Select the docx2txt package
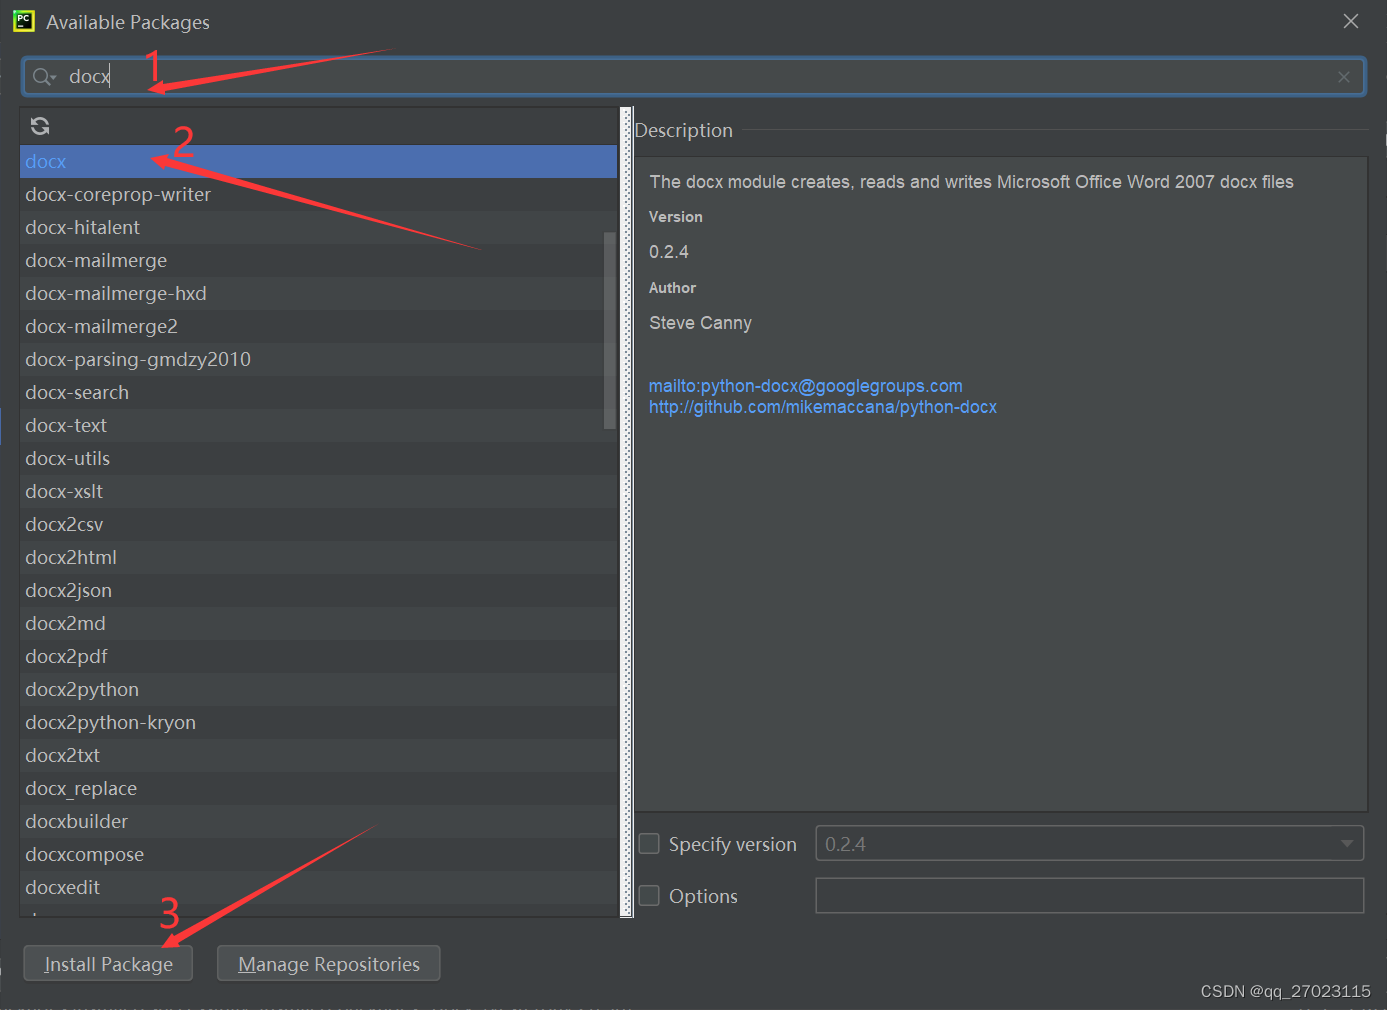1387x1010 pixels. coord(319,756)
